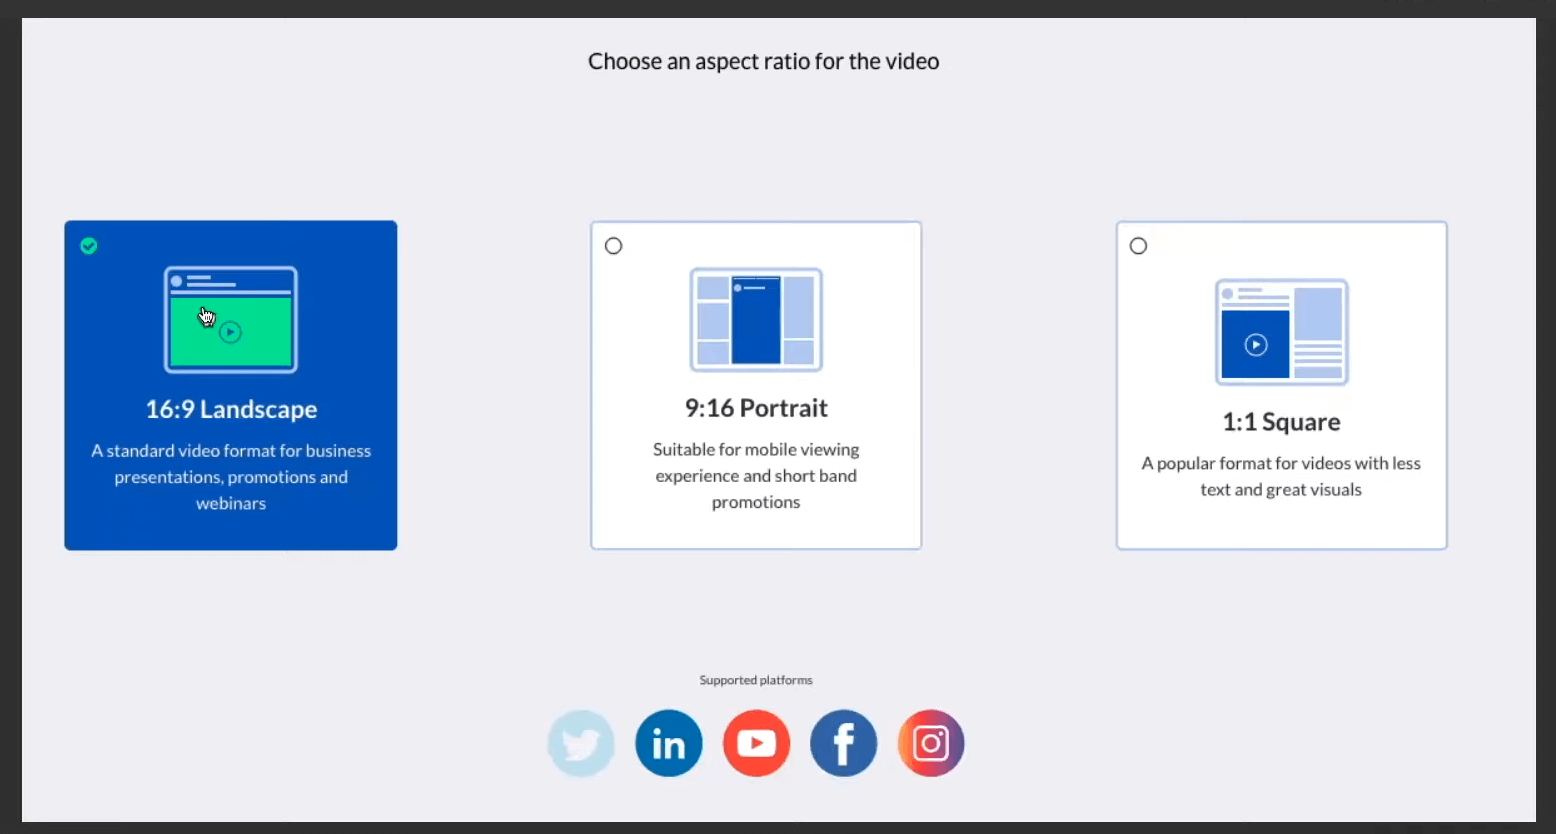Click the portrait description about mobile viewing

pyautogui.click(x=756, y=476)
